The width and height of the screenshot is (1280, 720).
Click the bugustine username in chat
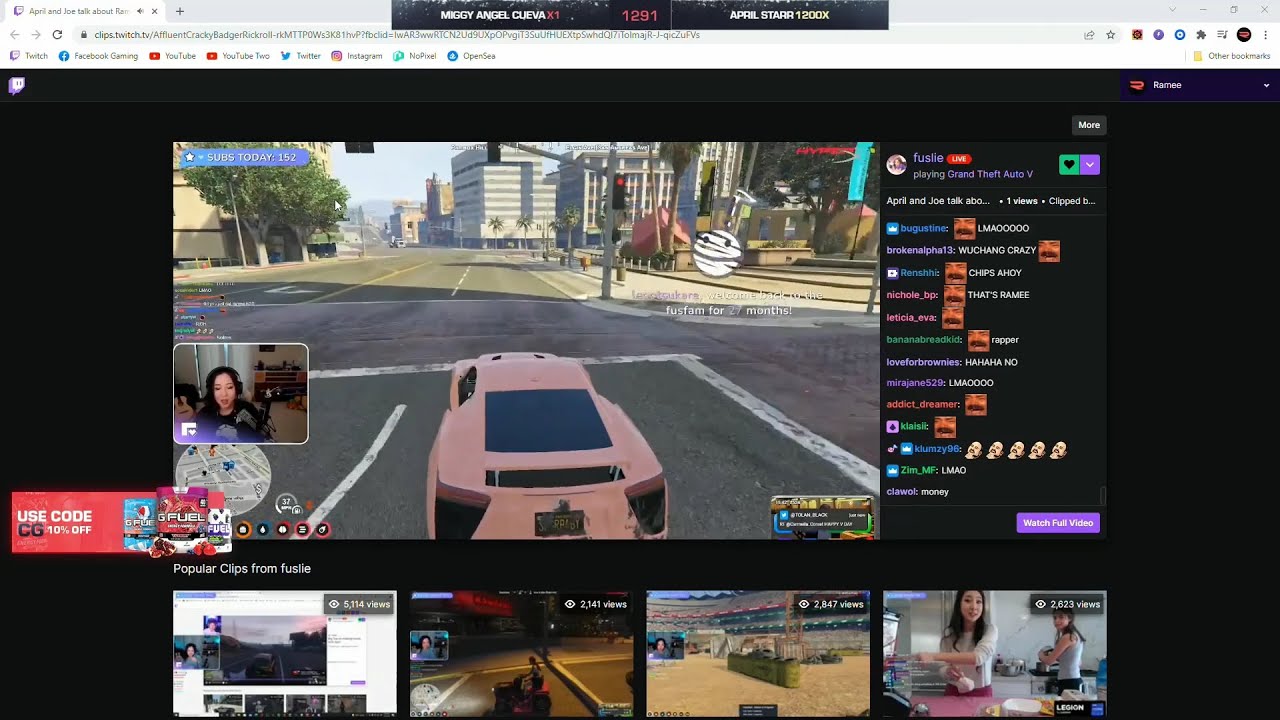tap(923, 228)
